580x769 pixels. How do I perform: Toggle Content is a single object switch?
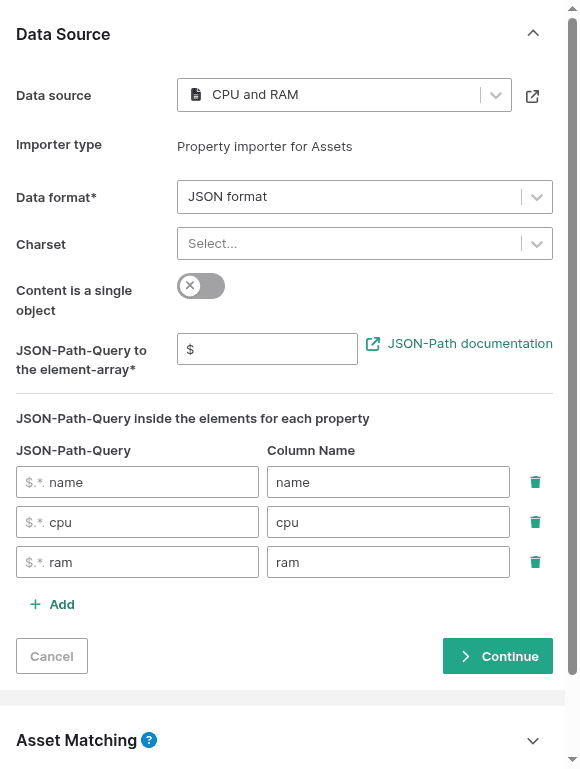[x=201, y=286]
